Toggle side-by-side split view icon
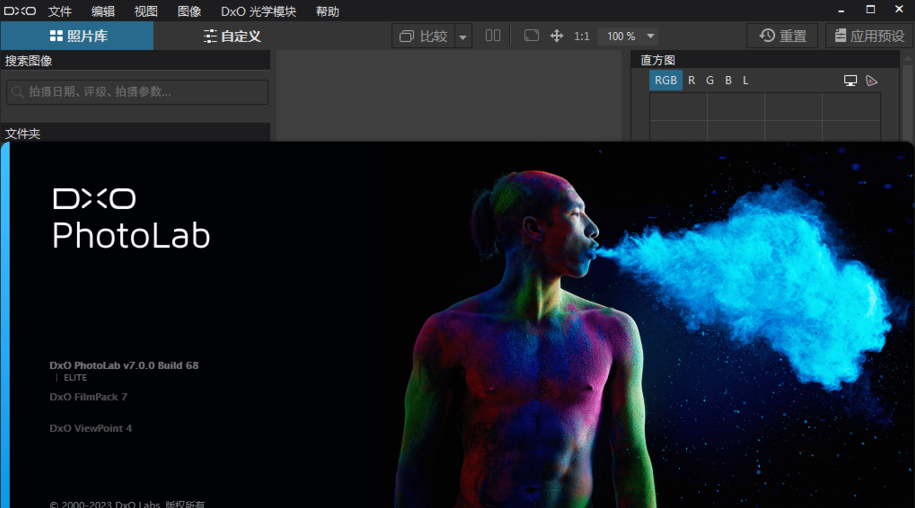The image size is (915, 508). 493,36
